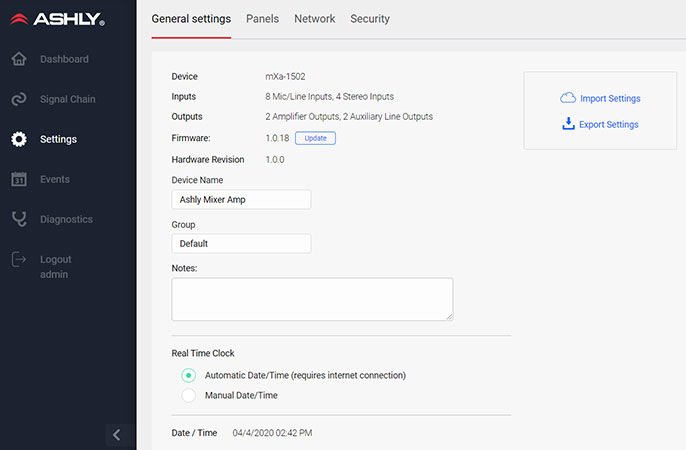Screen dimensions: 686x450
Task: Click into the Notes text area
Action: (312, 299)
